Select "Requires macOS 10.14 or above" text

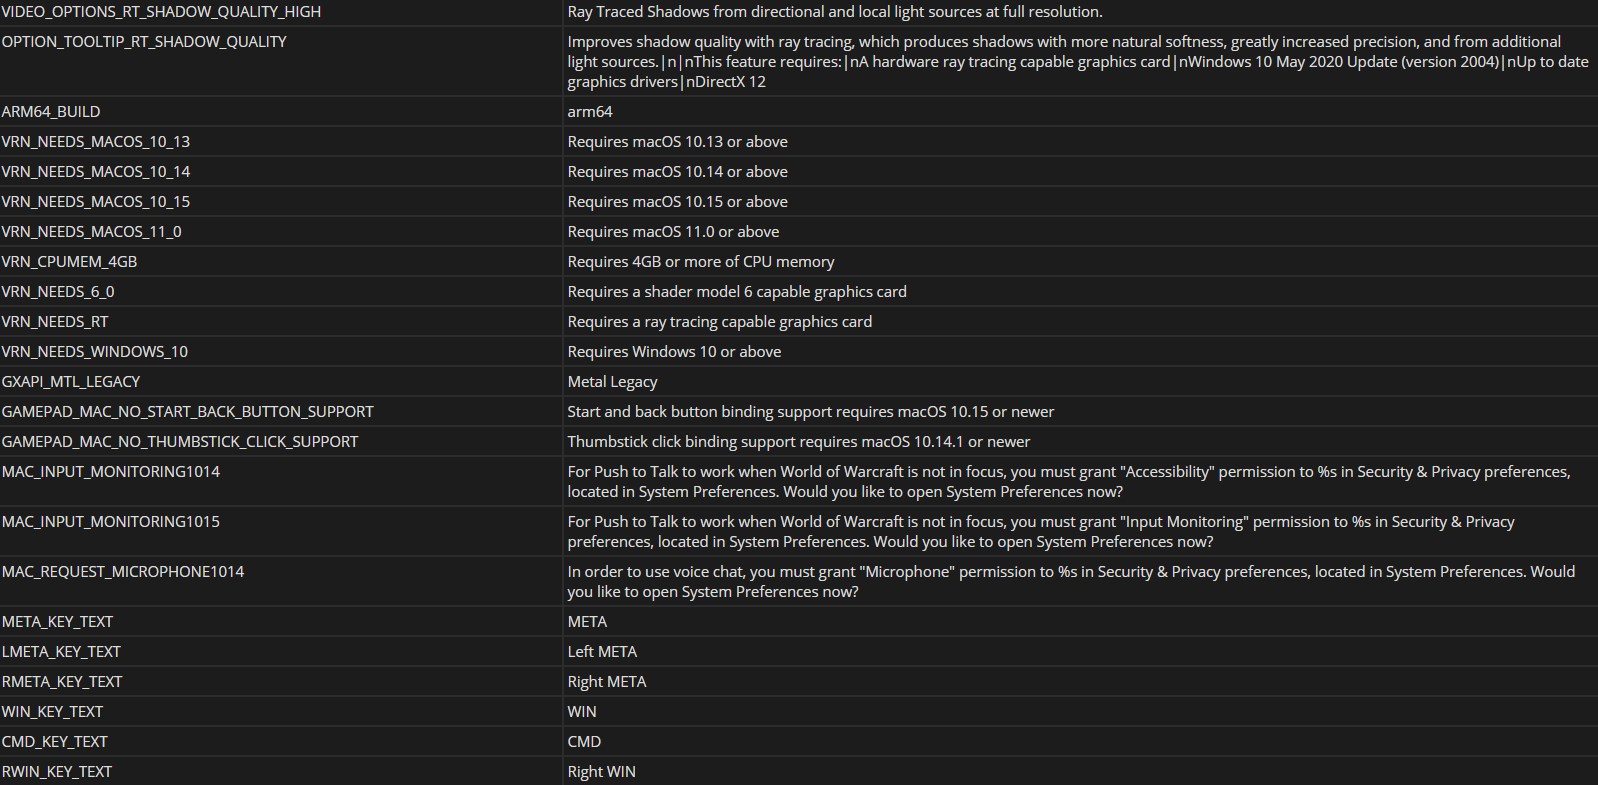point(677,172)
